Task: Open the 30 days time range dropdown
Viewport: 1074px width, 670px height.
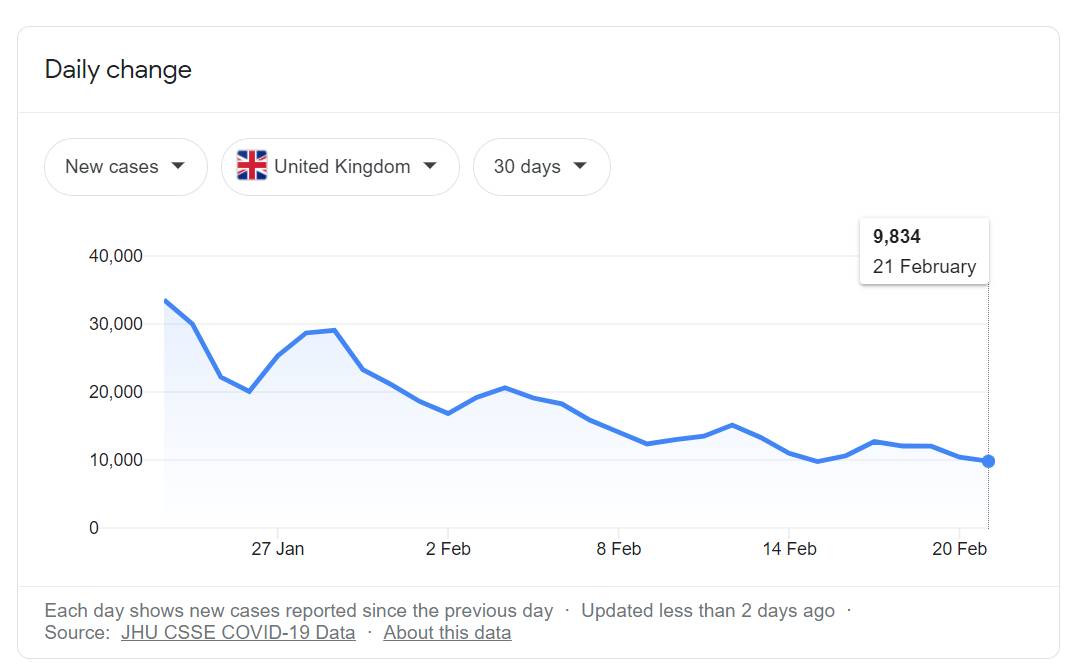Action: 541,167
